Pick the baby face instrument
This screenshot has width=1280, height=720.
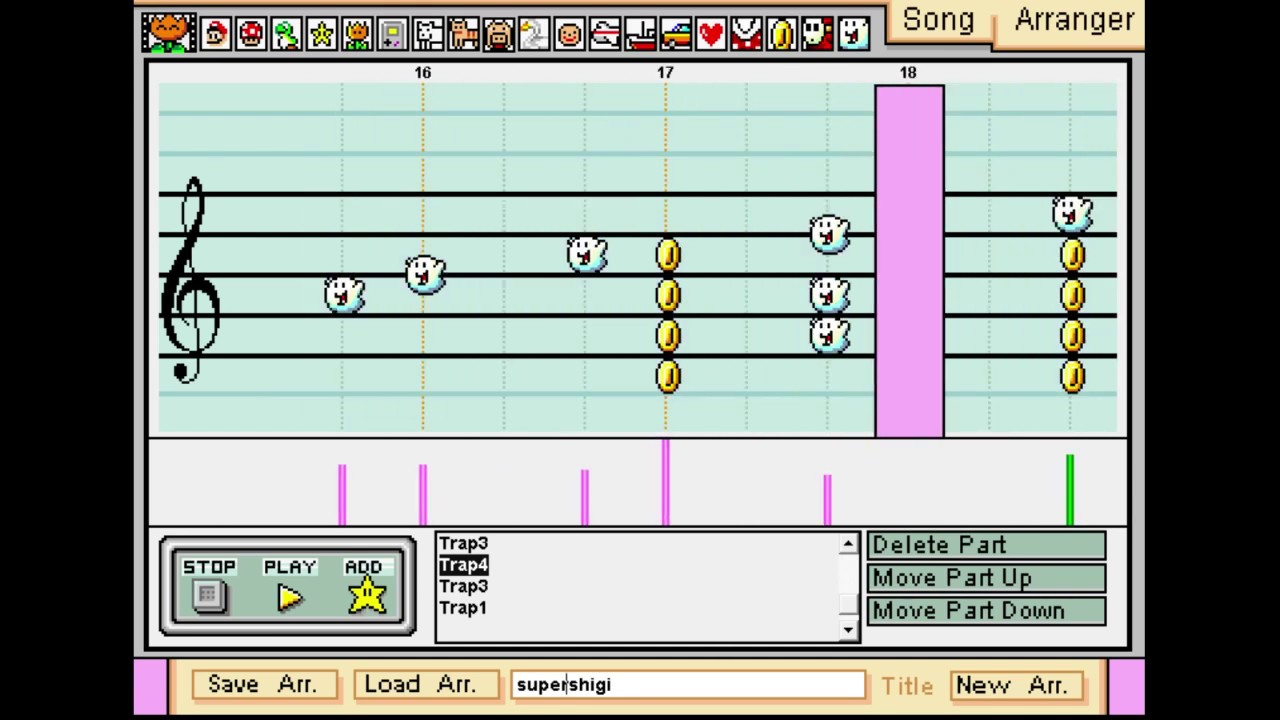[x=569, y=35]
